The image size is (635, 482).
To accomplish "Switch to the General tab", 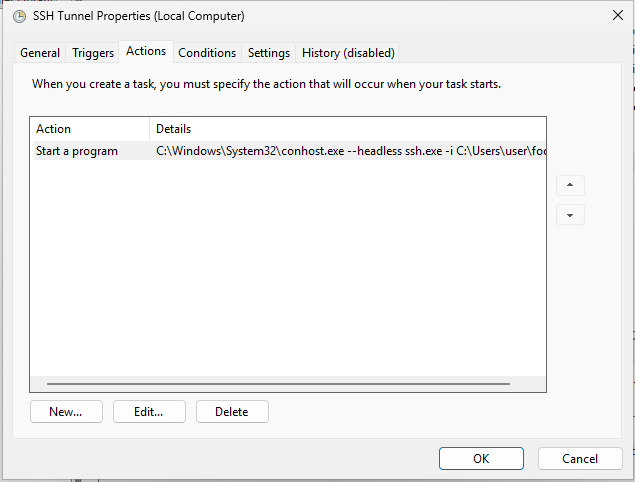I will (x=40, y=53).
